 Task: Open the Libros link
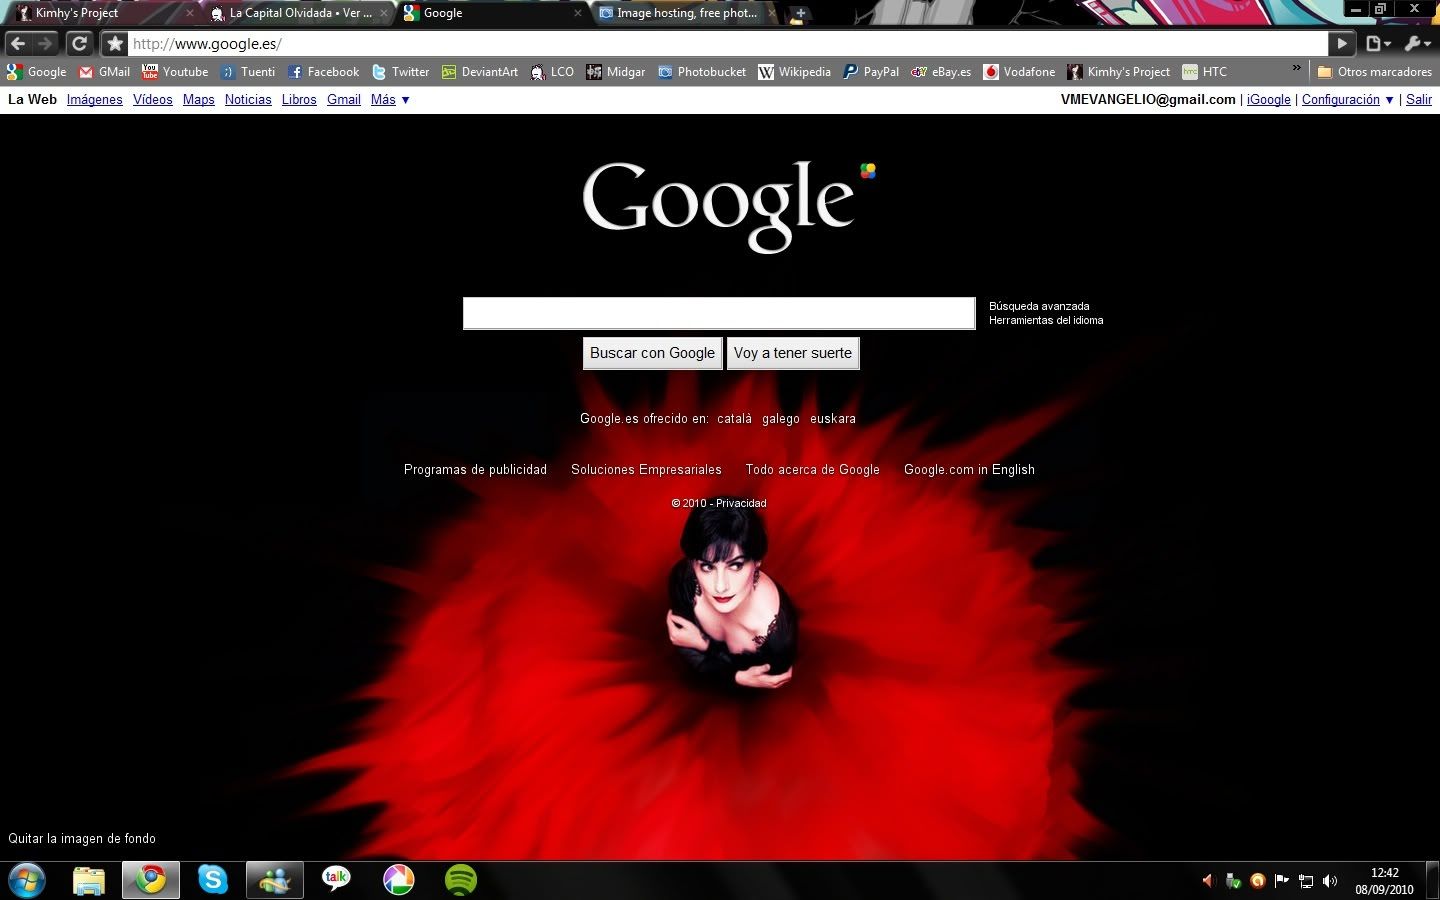click(299, 100)
